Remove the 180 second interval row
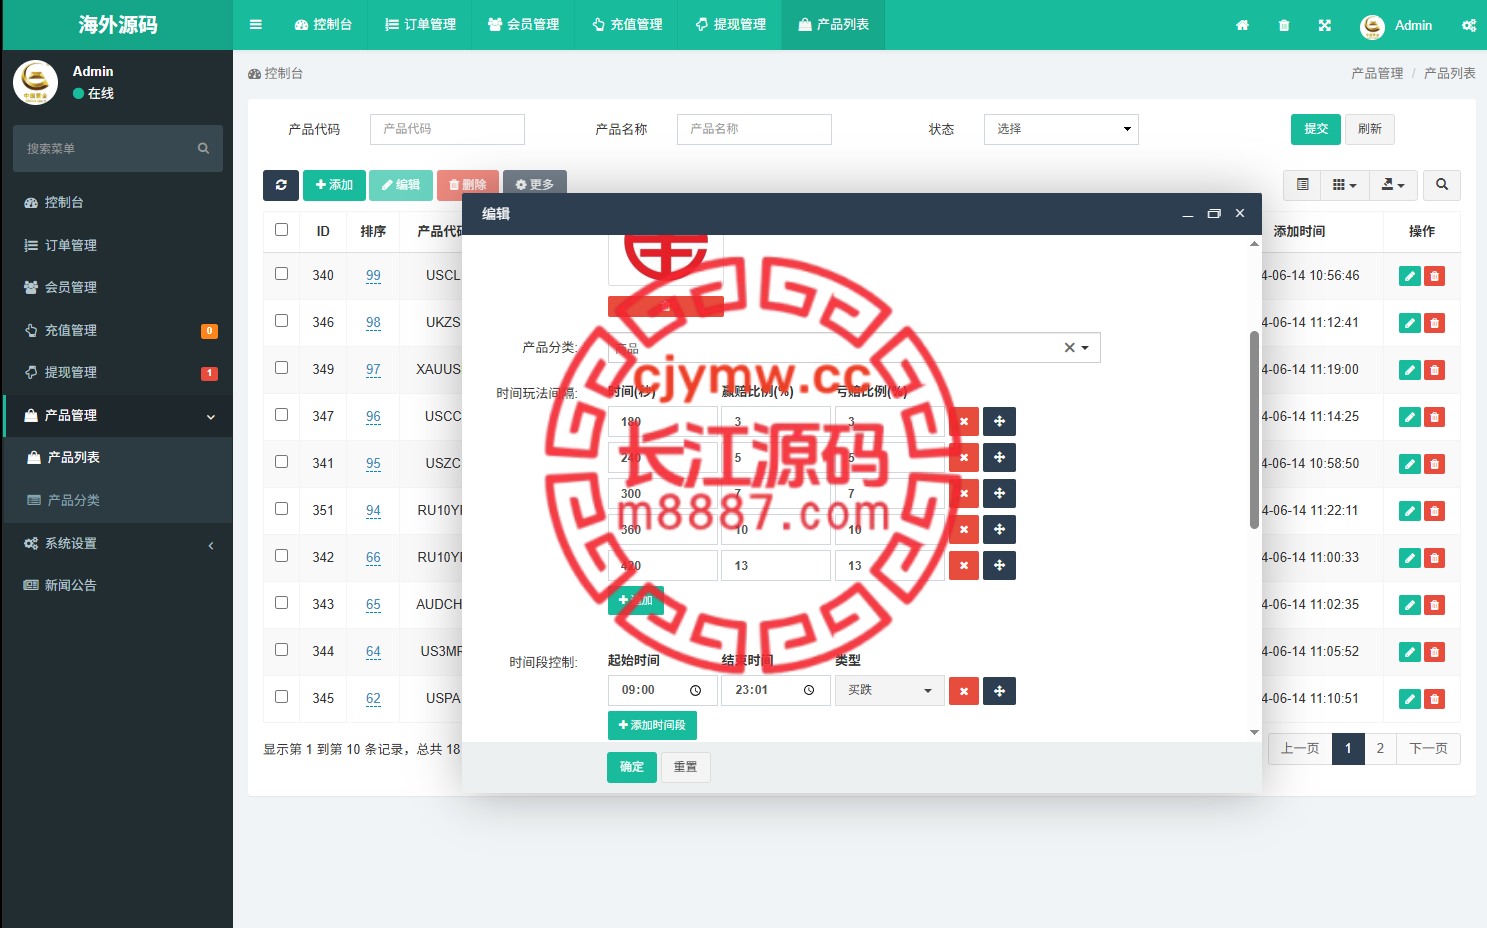The width and height of the screenshot is (1487, 928). (x=964, y=422)
